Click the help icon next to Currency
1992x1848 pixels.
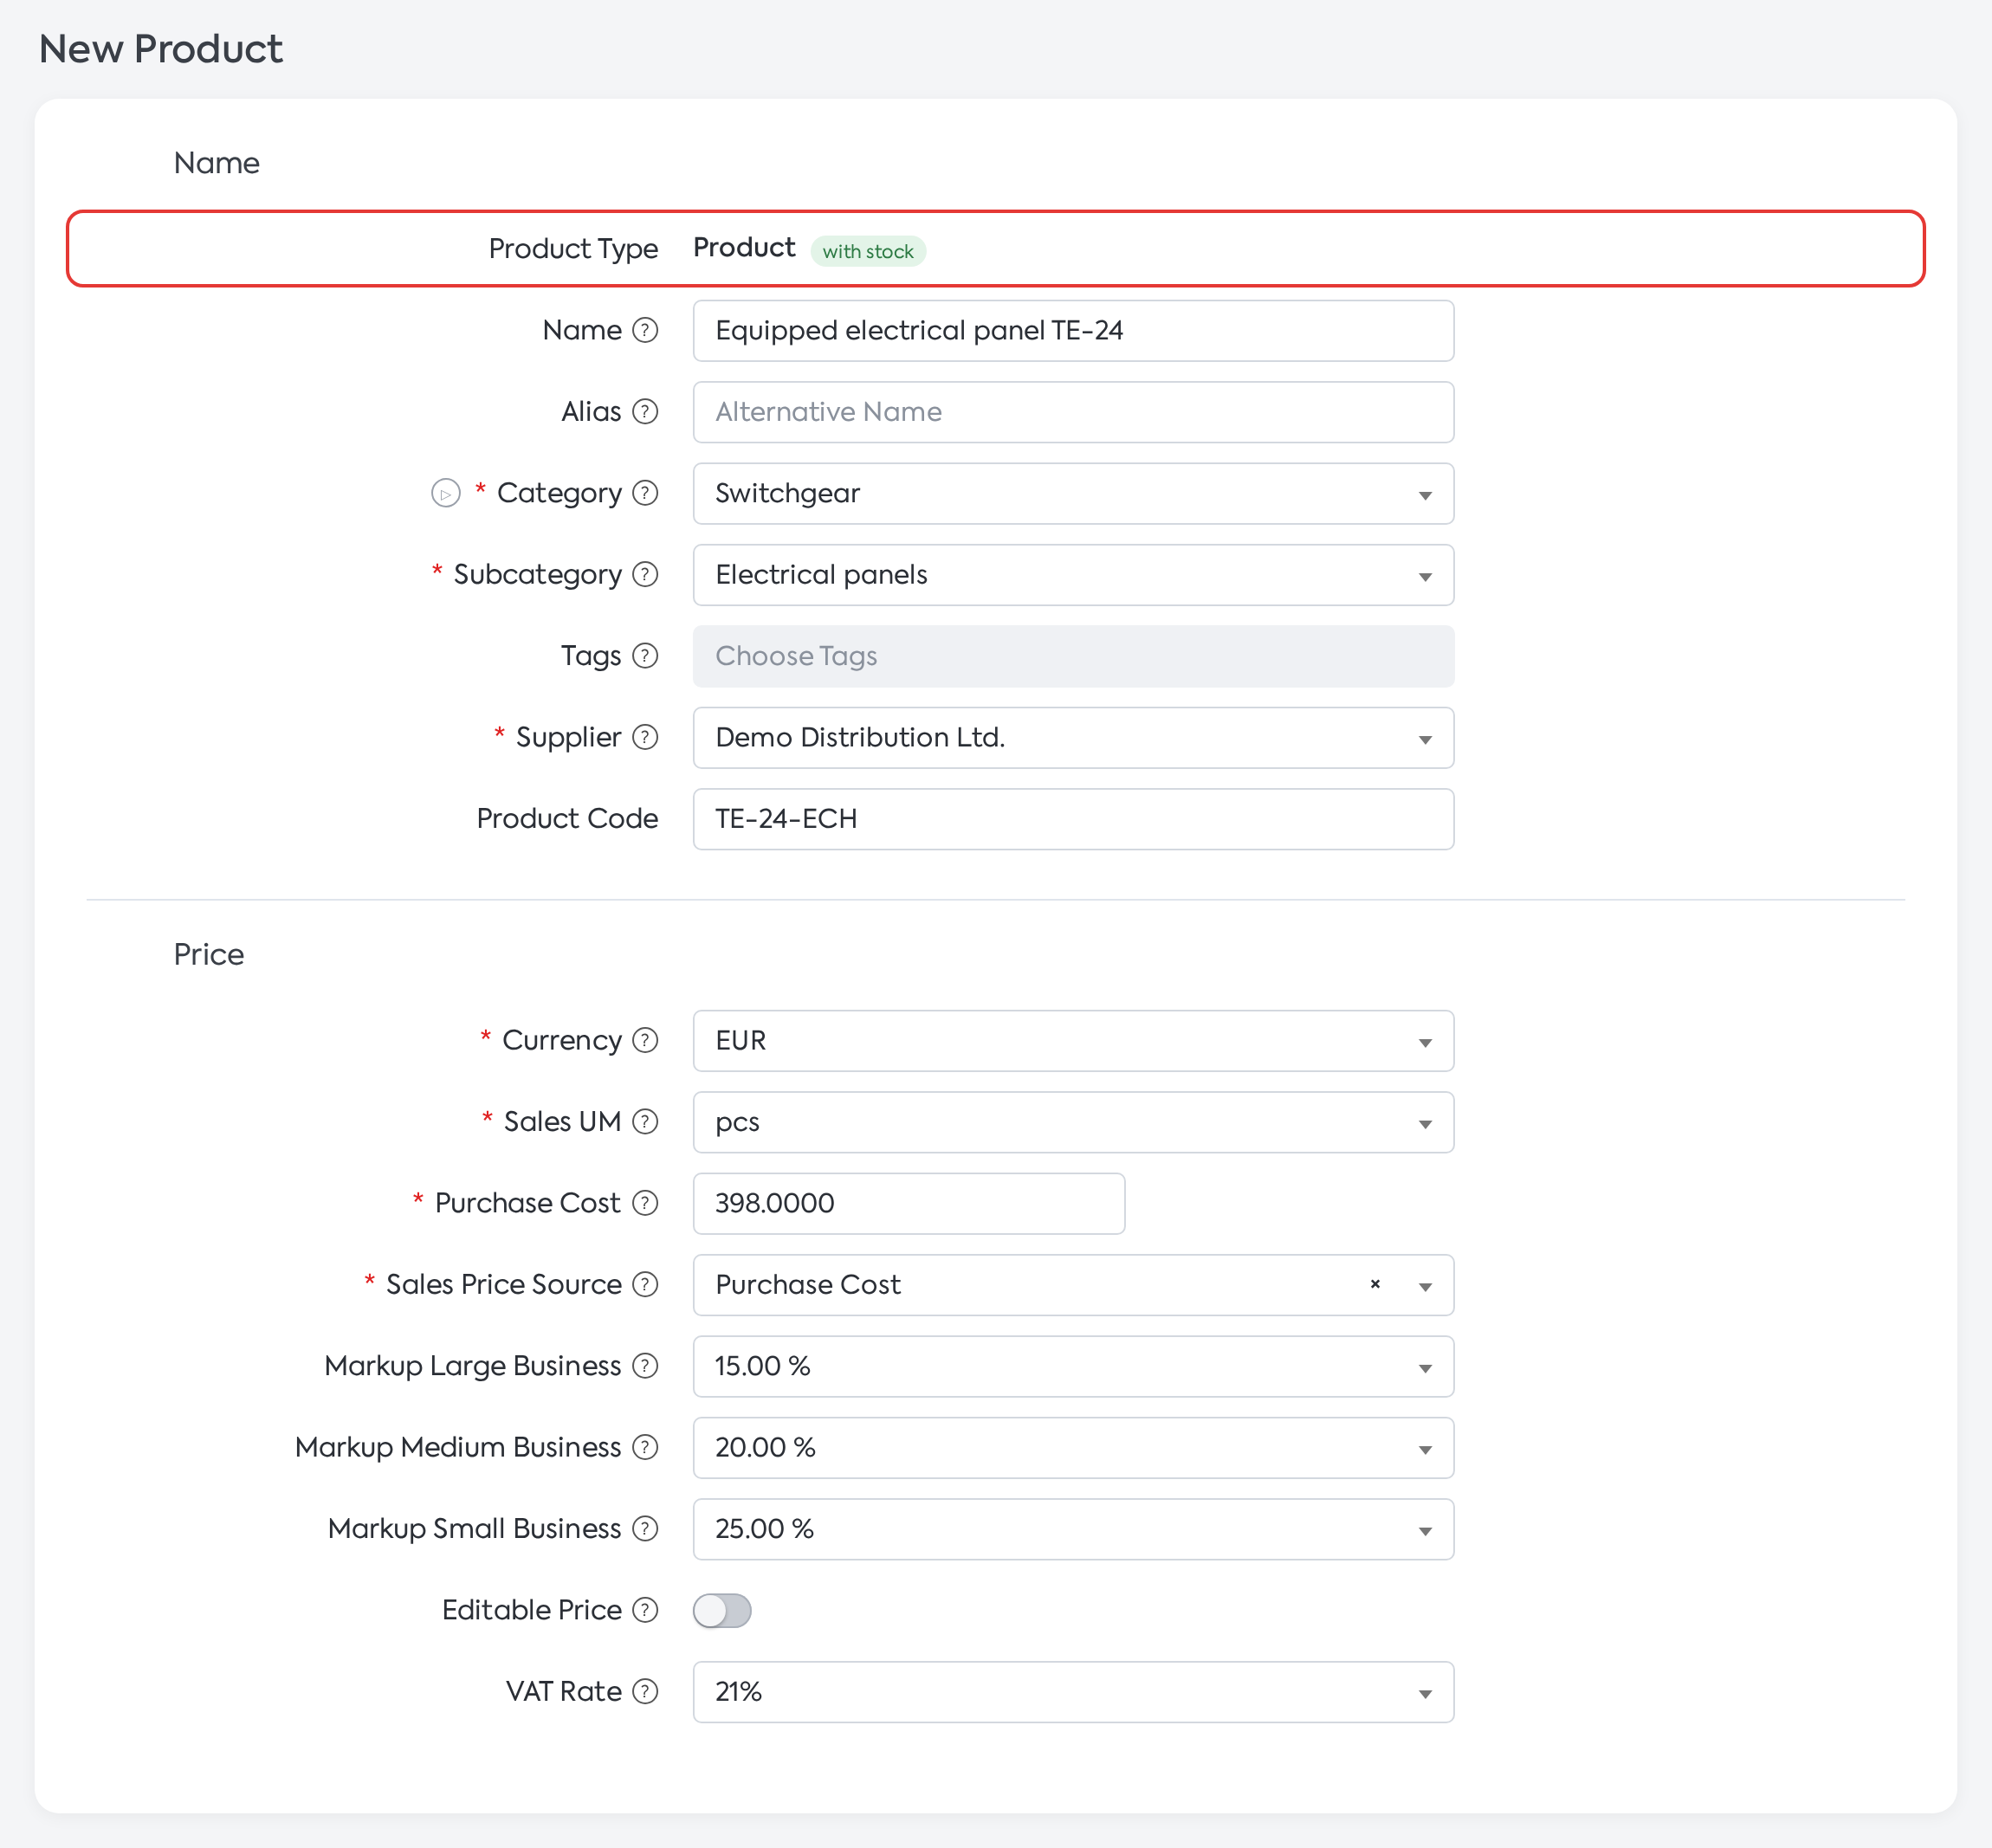coord(646,1040)
